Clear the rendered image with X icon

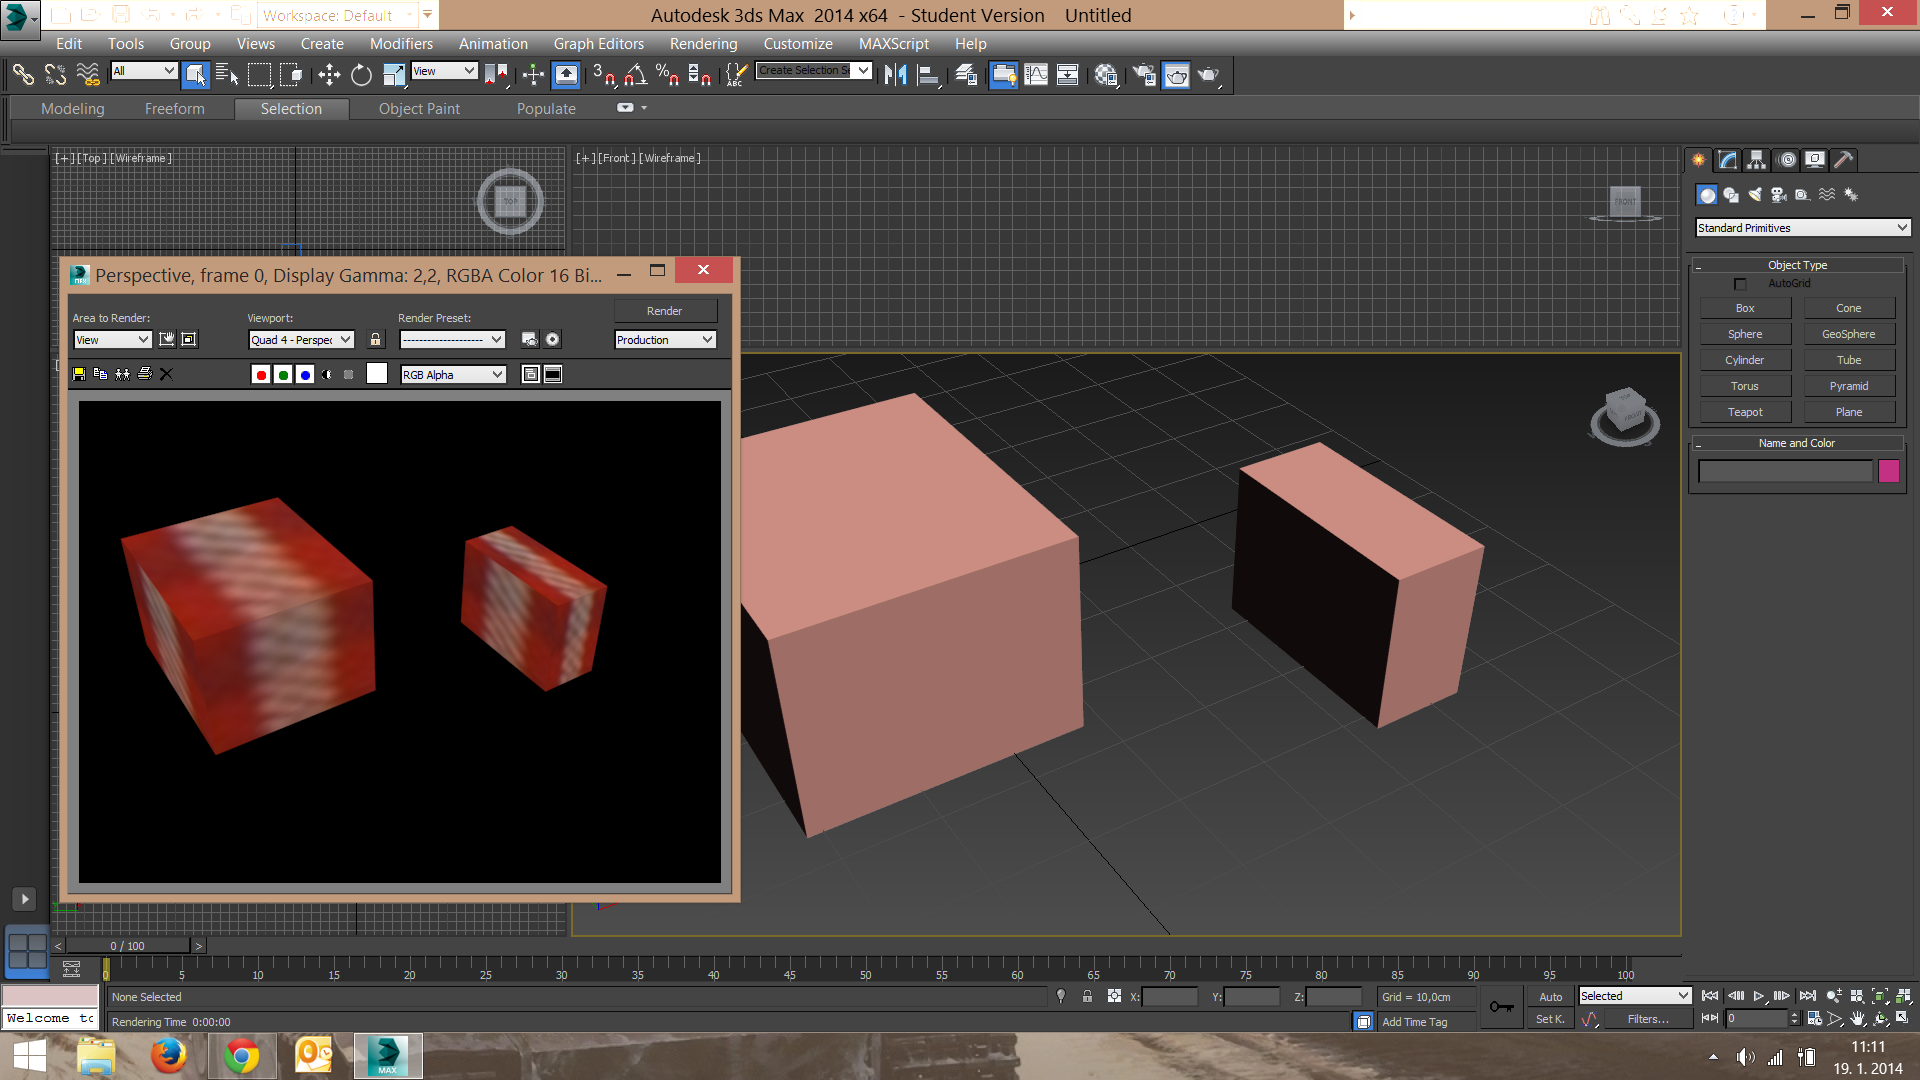point(167,374)
